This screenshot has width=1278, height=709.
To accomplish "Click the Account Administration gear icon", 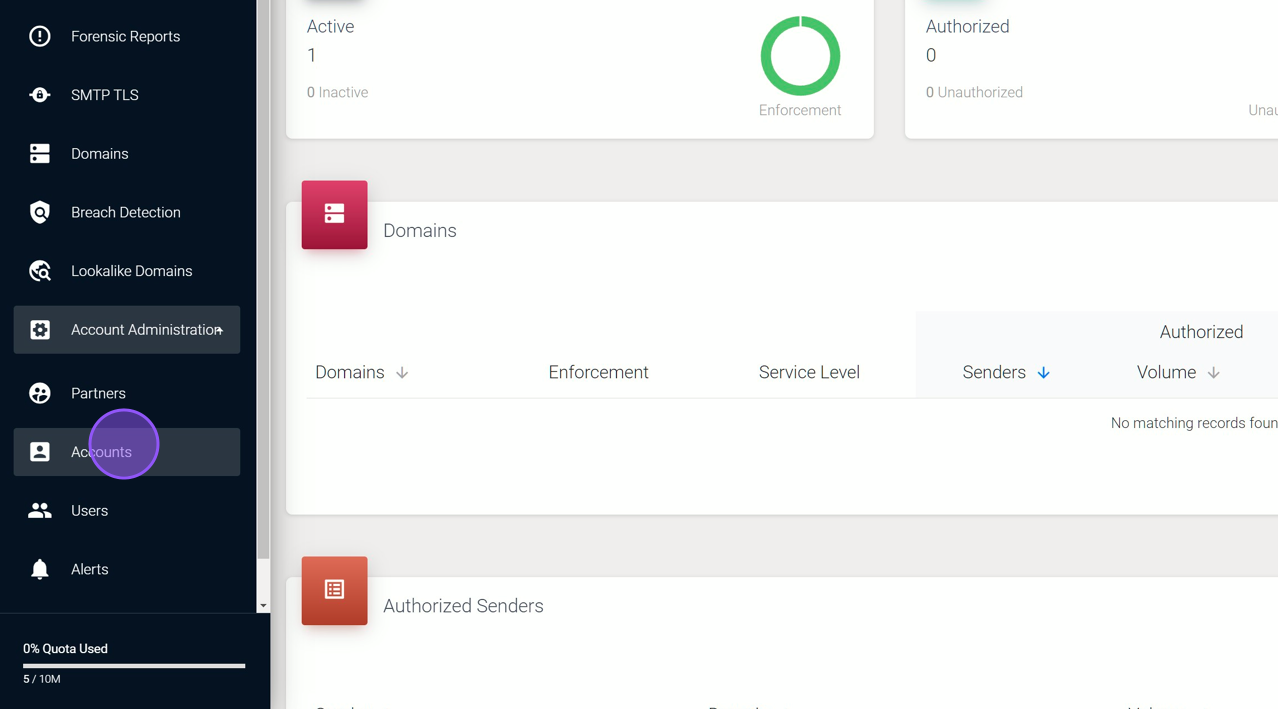I will point(39,329).
